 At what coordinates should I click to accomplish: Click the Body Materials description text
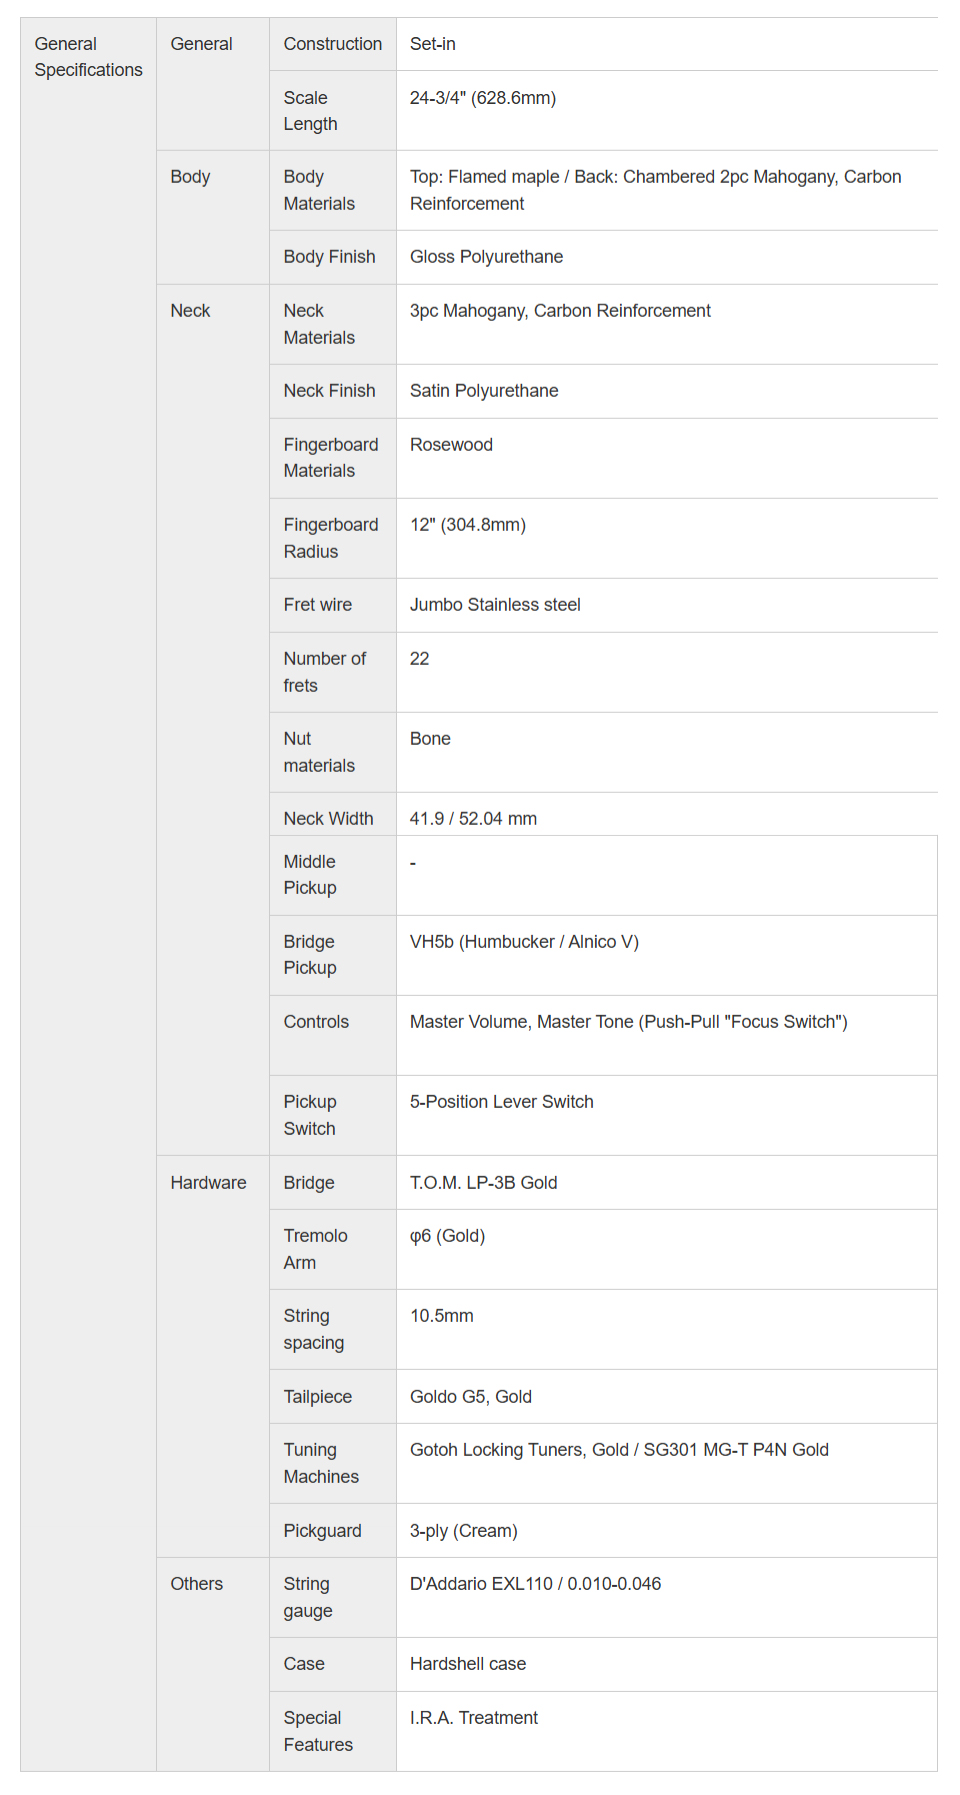[x=655, y=190]
